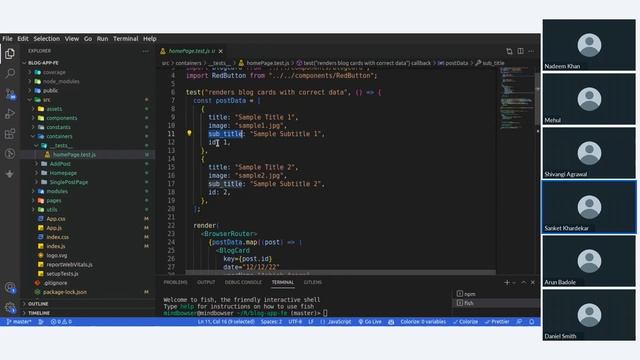Switch to the GitLens panel tab

pyautogui.click(x=313, y=282)
